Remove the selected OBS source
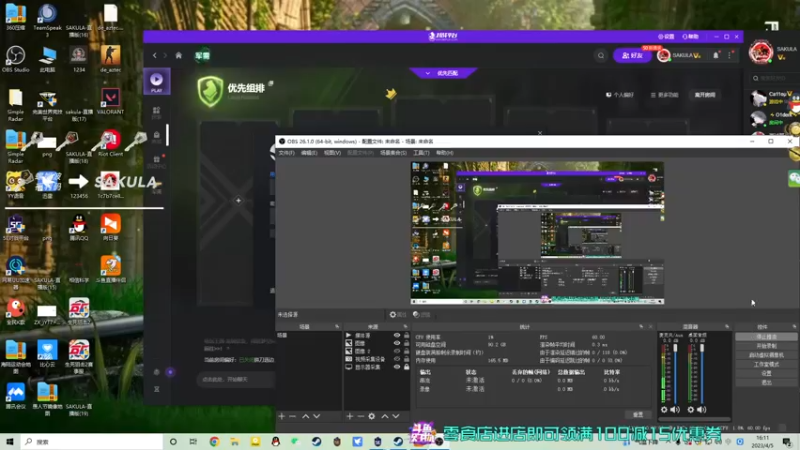The image size is (800, 450). click(x=361, y=416)
